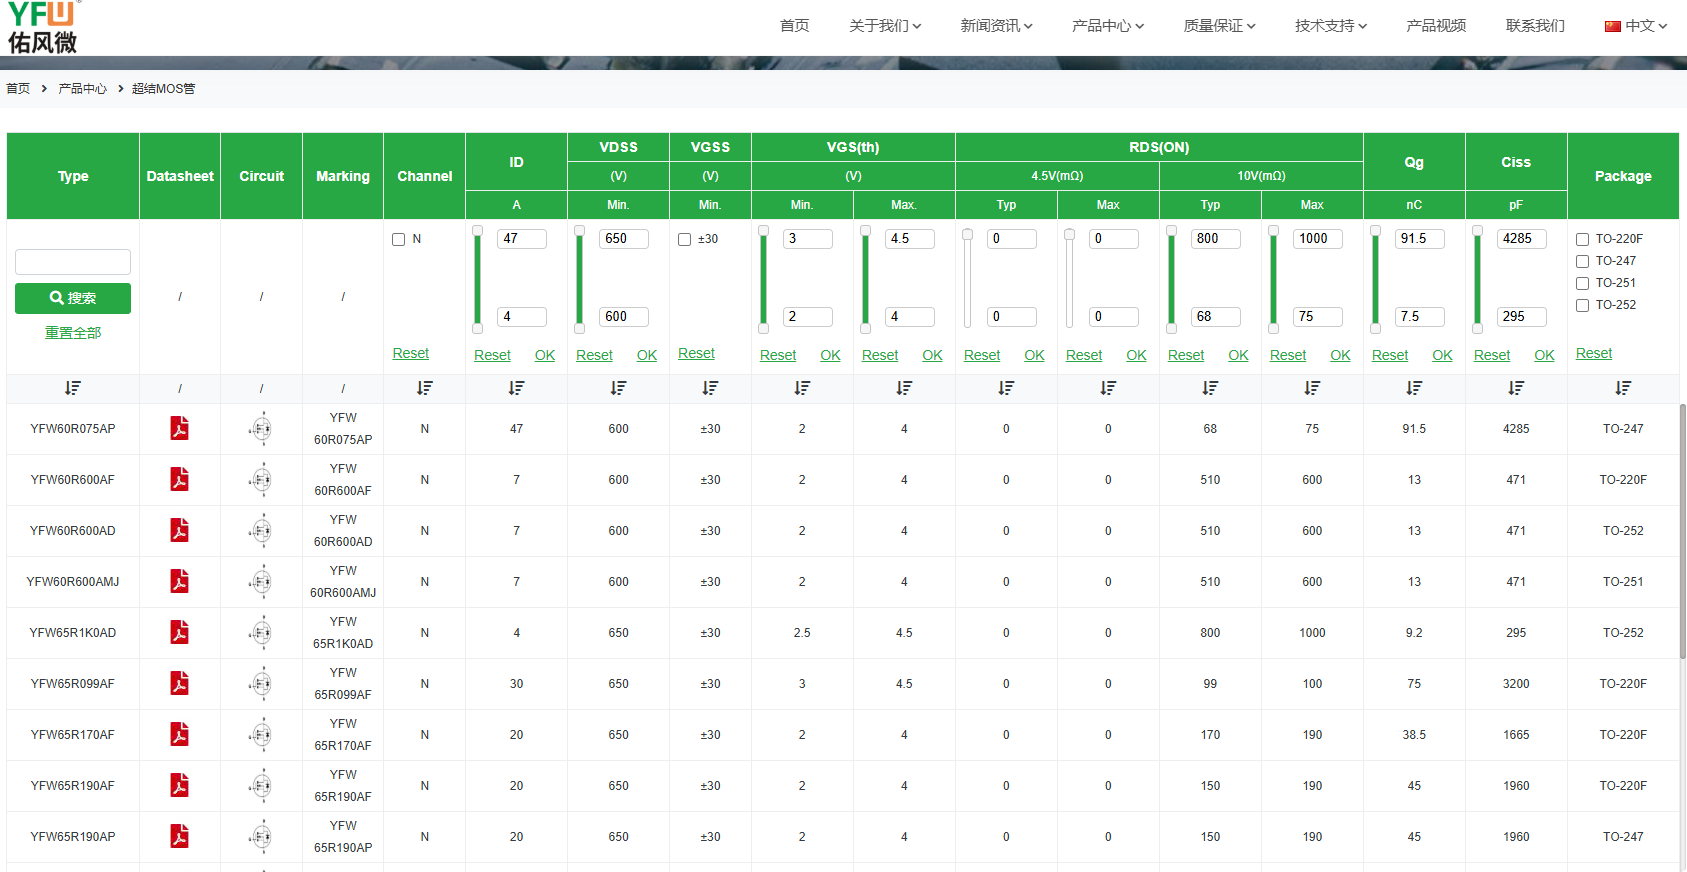This screenshot has width=1687, height=872.
Task: Focus the Type search input field
Action: [x=73, y=262]
